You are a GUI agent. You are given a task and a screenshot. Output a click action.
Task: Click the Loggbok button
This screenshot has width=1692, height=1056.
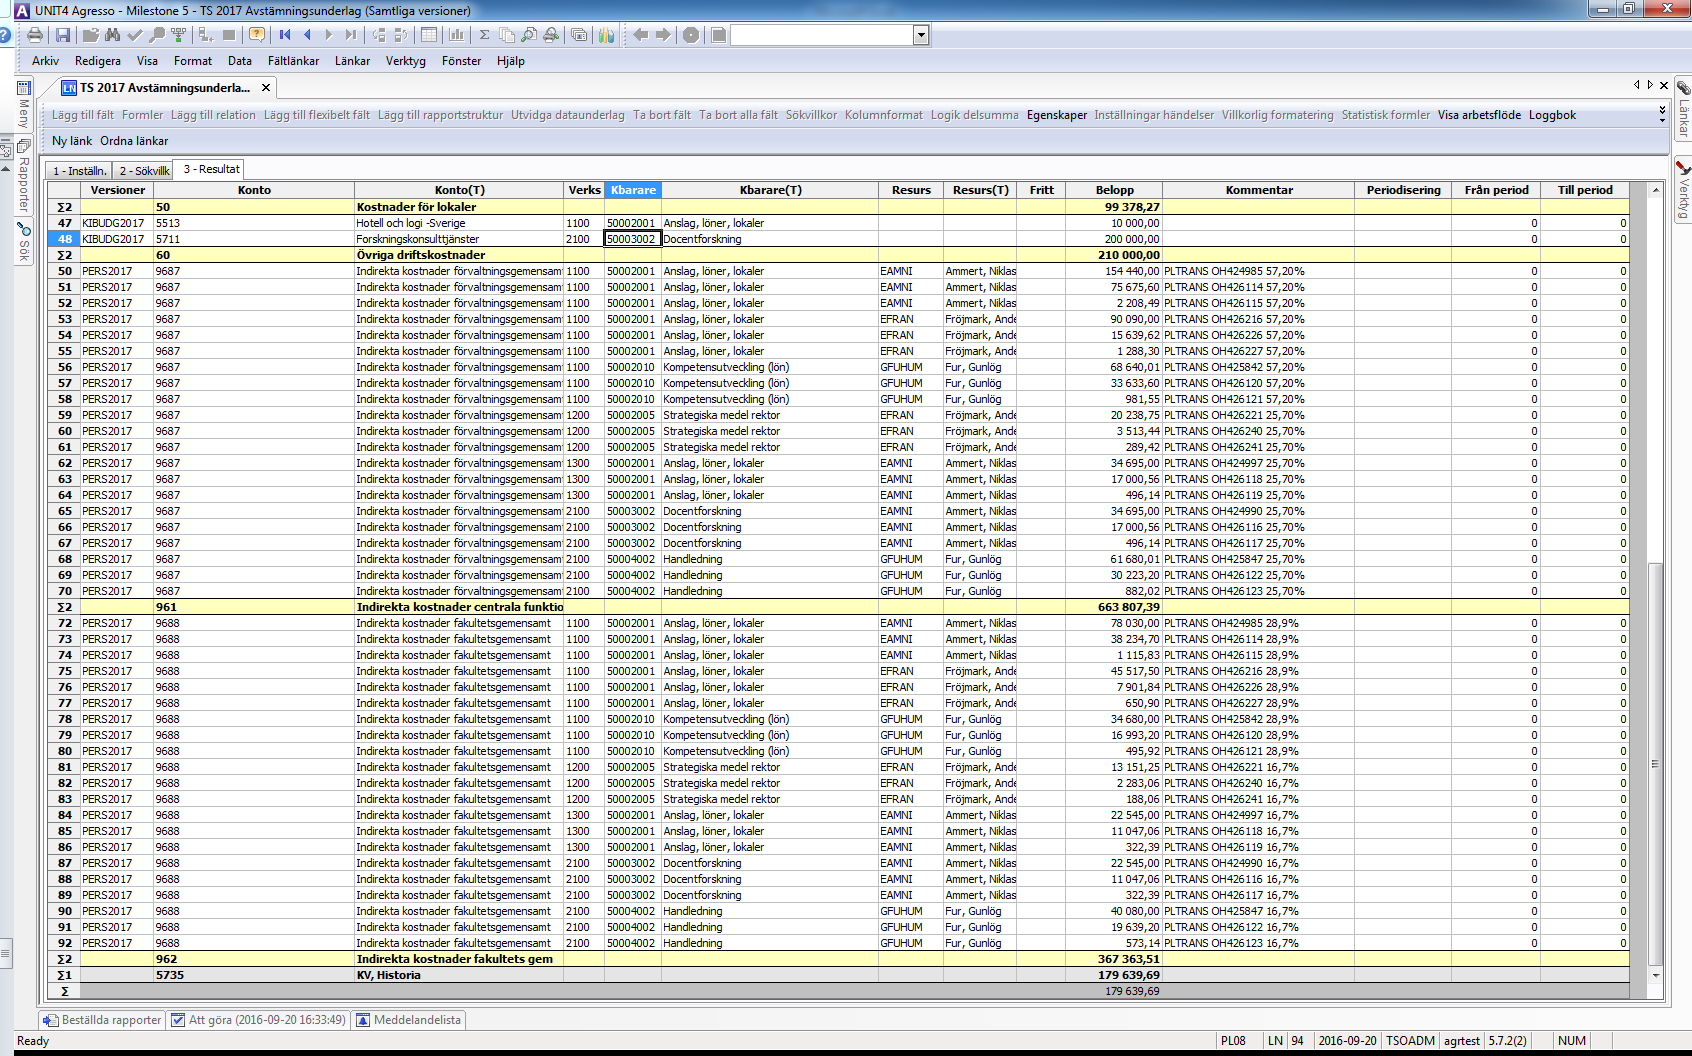point(1552,115)
